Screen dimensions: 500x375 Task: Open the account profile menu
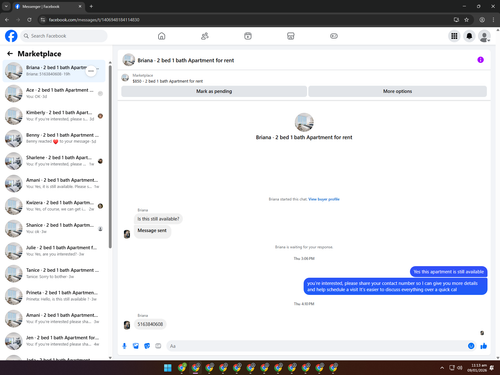tap(484, 36)
